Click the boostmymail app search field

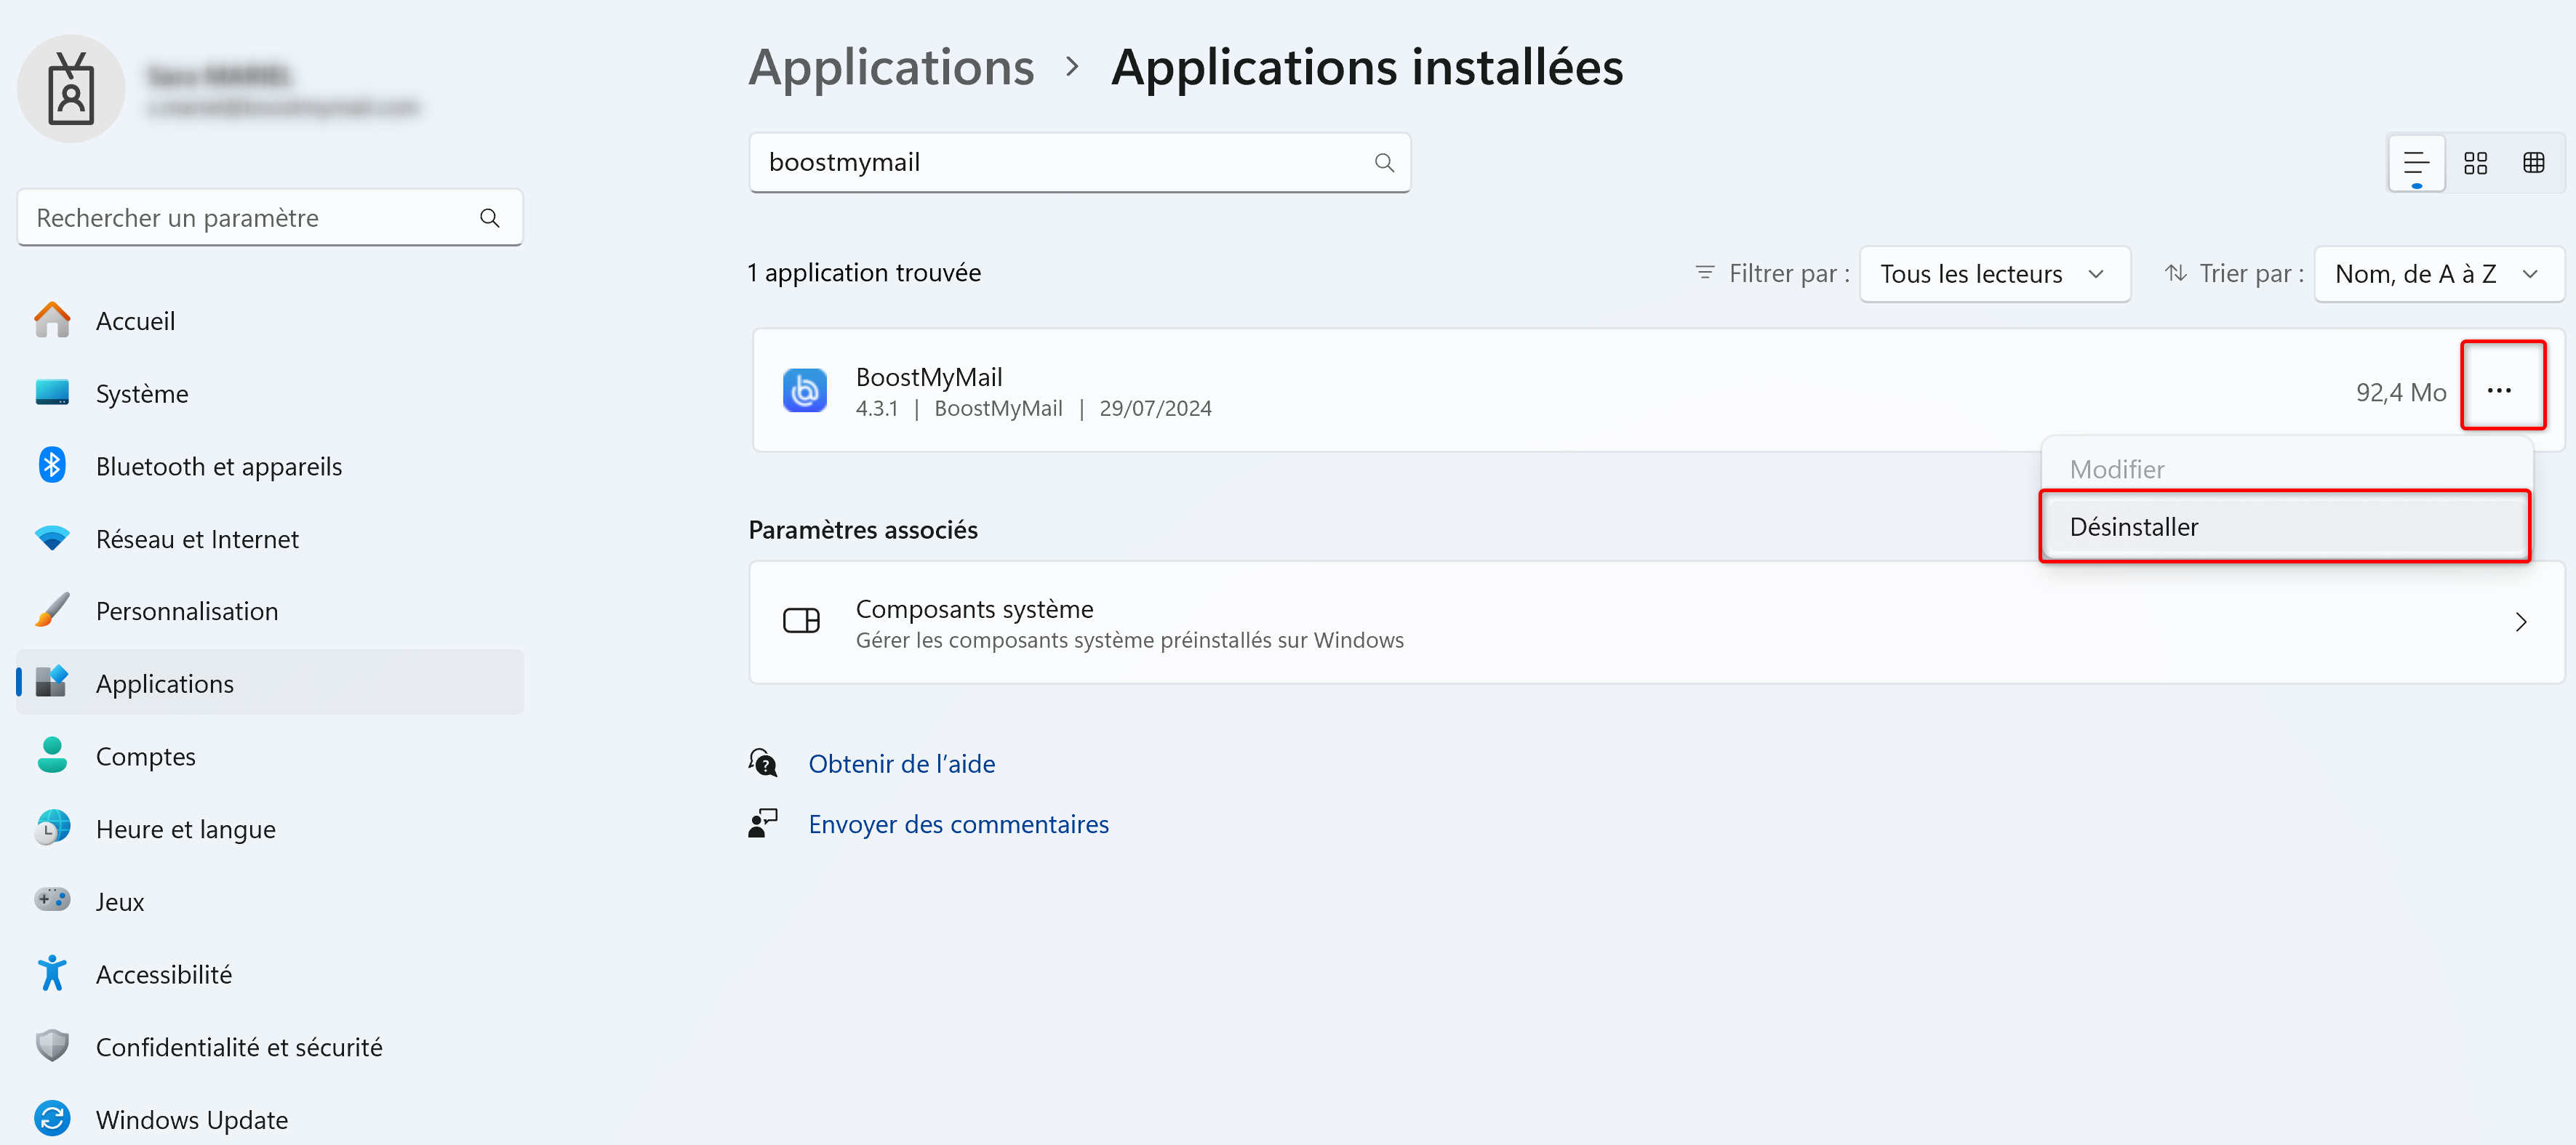click(x=1080, y=162)
